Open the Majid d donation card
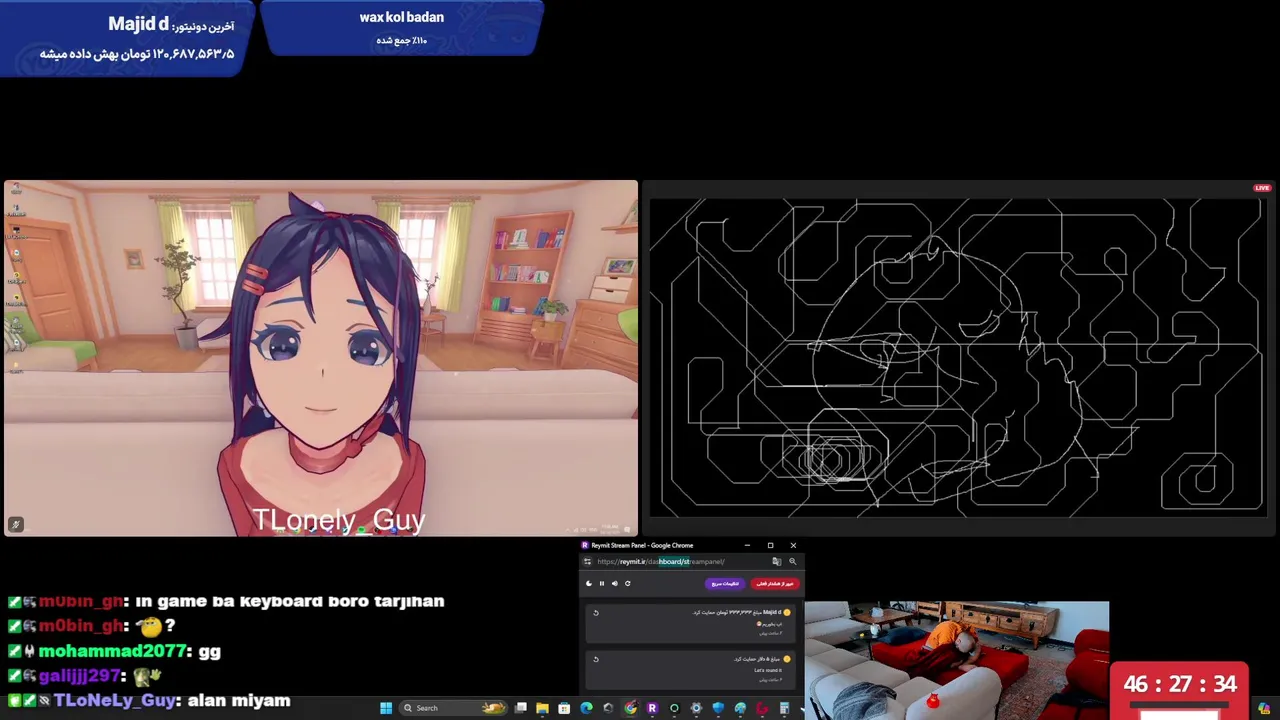Screen dimensions: 1280x720 coord(691,623)
